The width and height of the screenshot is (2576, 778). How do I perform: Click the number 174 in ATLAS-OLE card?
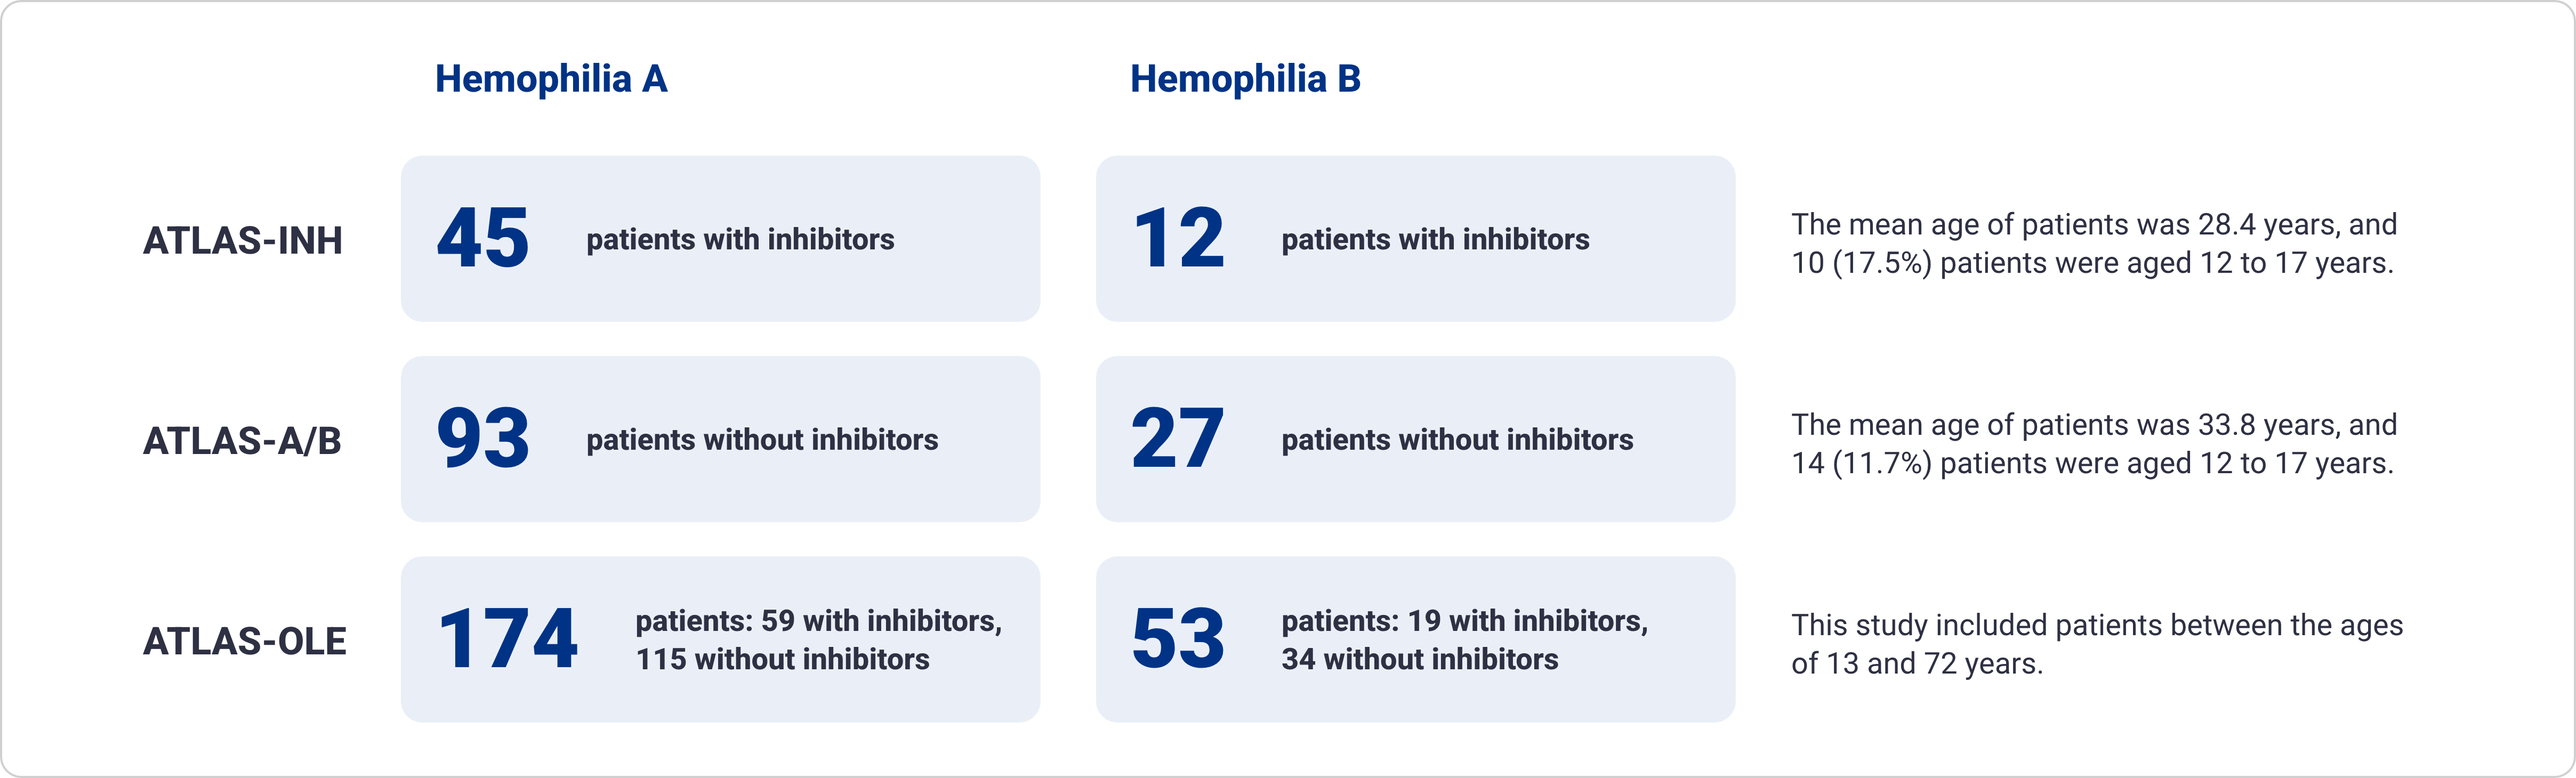[x=508, y=639]
